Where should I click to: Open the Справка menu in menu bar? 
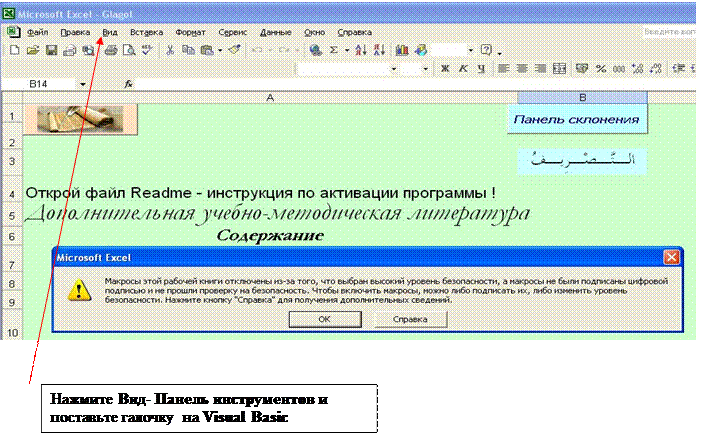(355, 32)
